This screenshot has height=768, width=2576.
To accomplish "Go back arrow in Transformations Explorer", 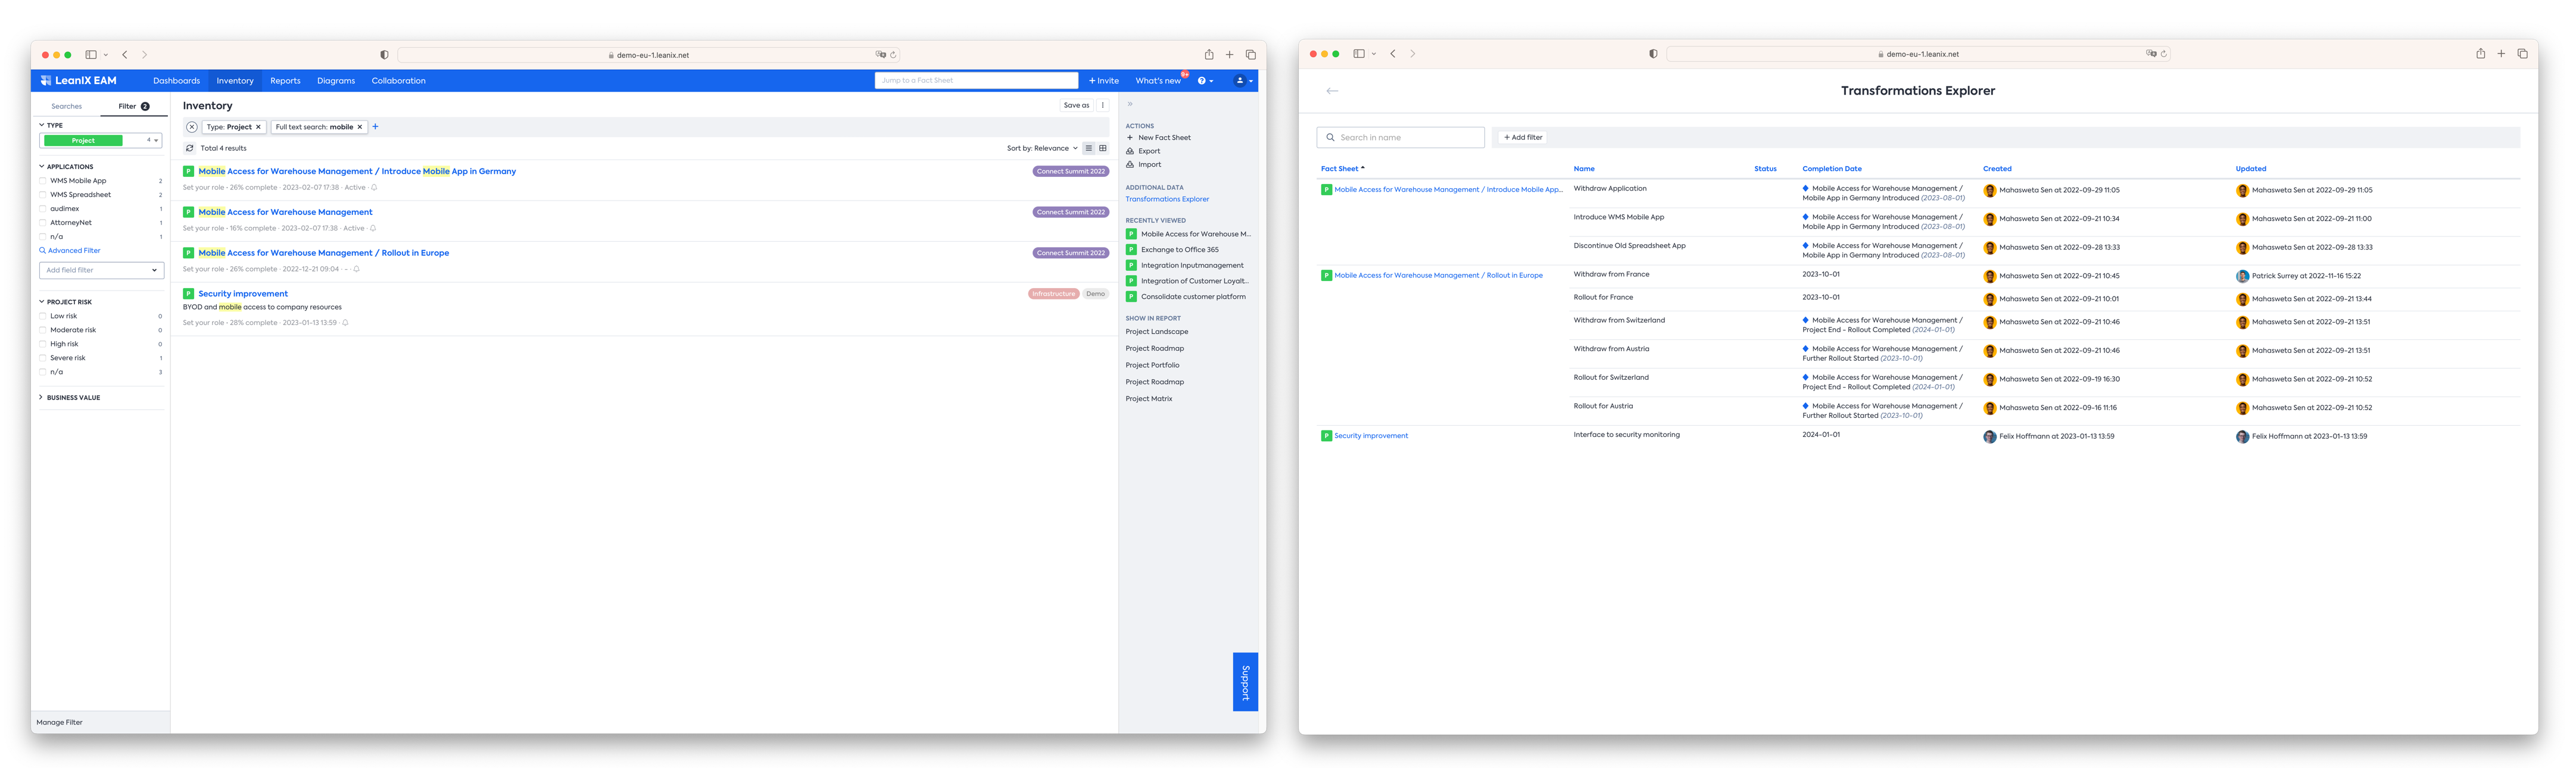I will click(1332, 91).
